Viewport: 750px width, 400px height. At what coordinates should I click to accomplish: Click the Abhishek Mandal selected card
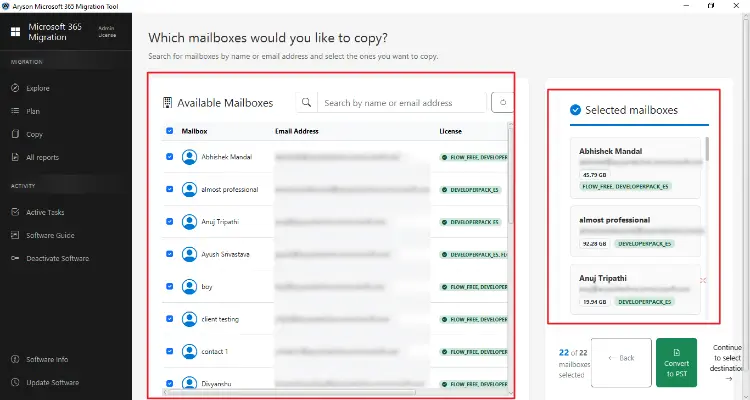pos(635,168)
